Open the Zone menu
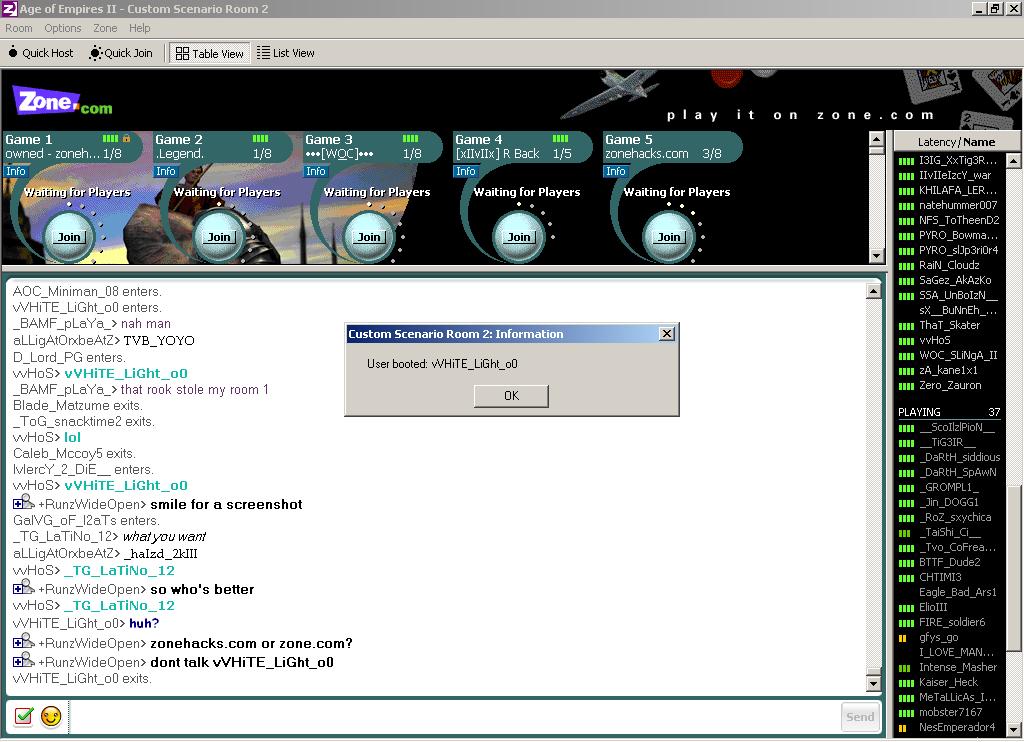 point(105,28)
